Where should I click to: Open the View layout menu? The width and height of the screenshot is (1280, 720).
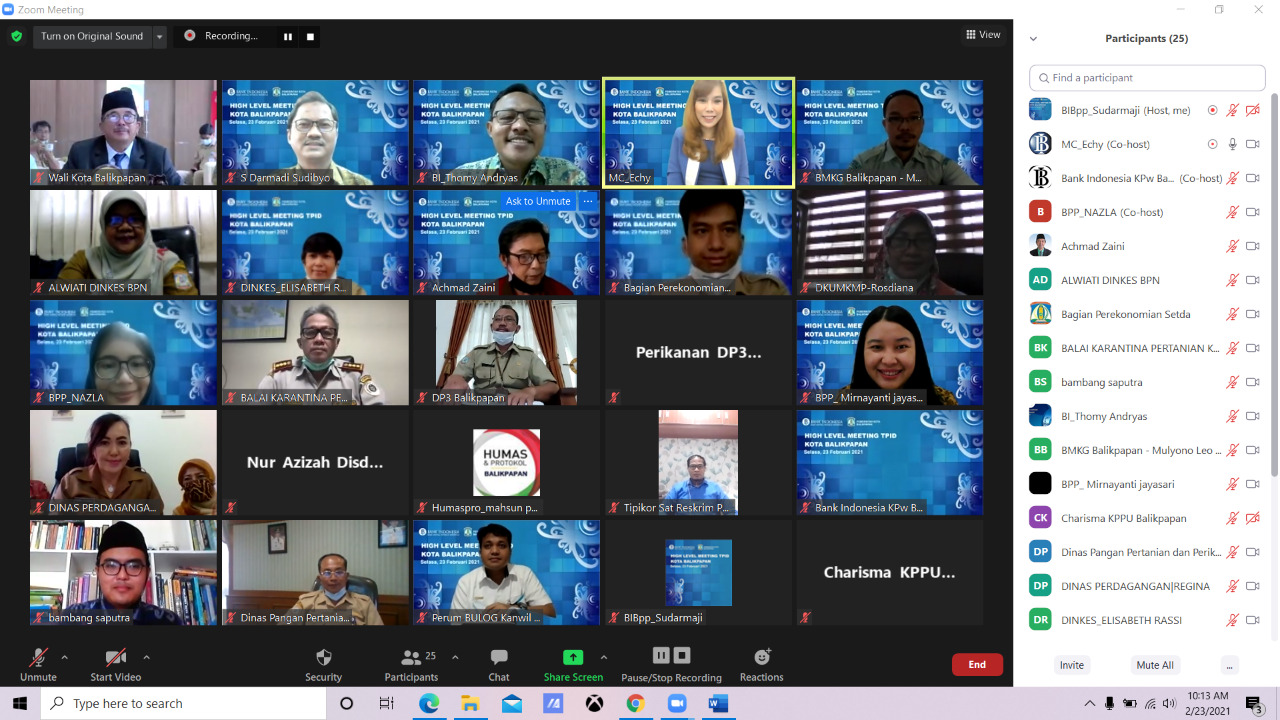pos(983,35)
